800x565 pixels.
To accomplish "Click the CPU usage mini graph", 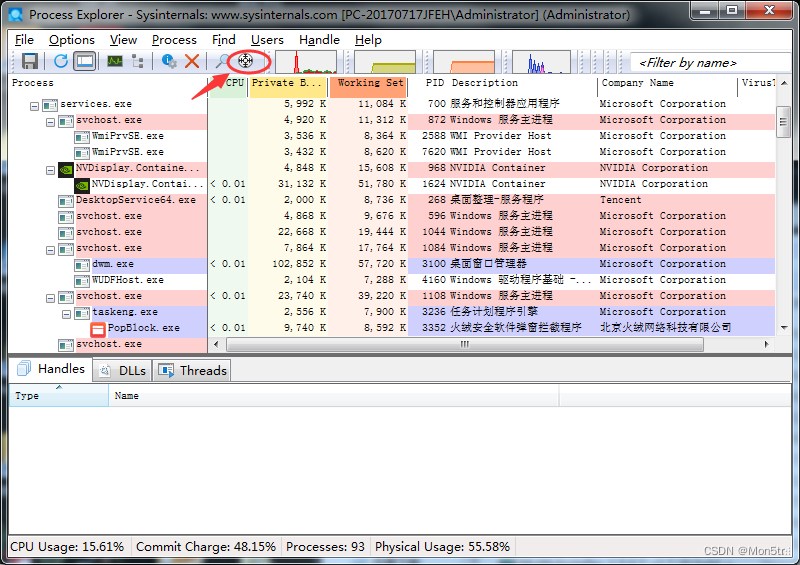I will click(x=306, y=62).
